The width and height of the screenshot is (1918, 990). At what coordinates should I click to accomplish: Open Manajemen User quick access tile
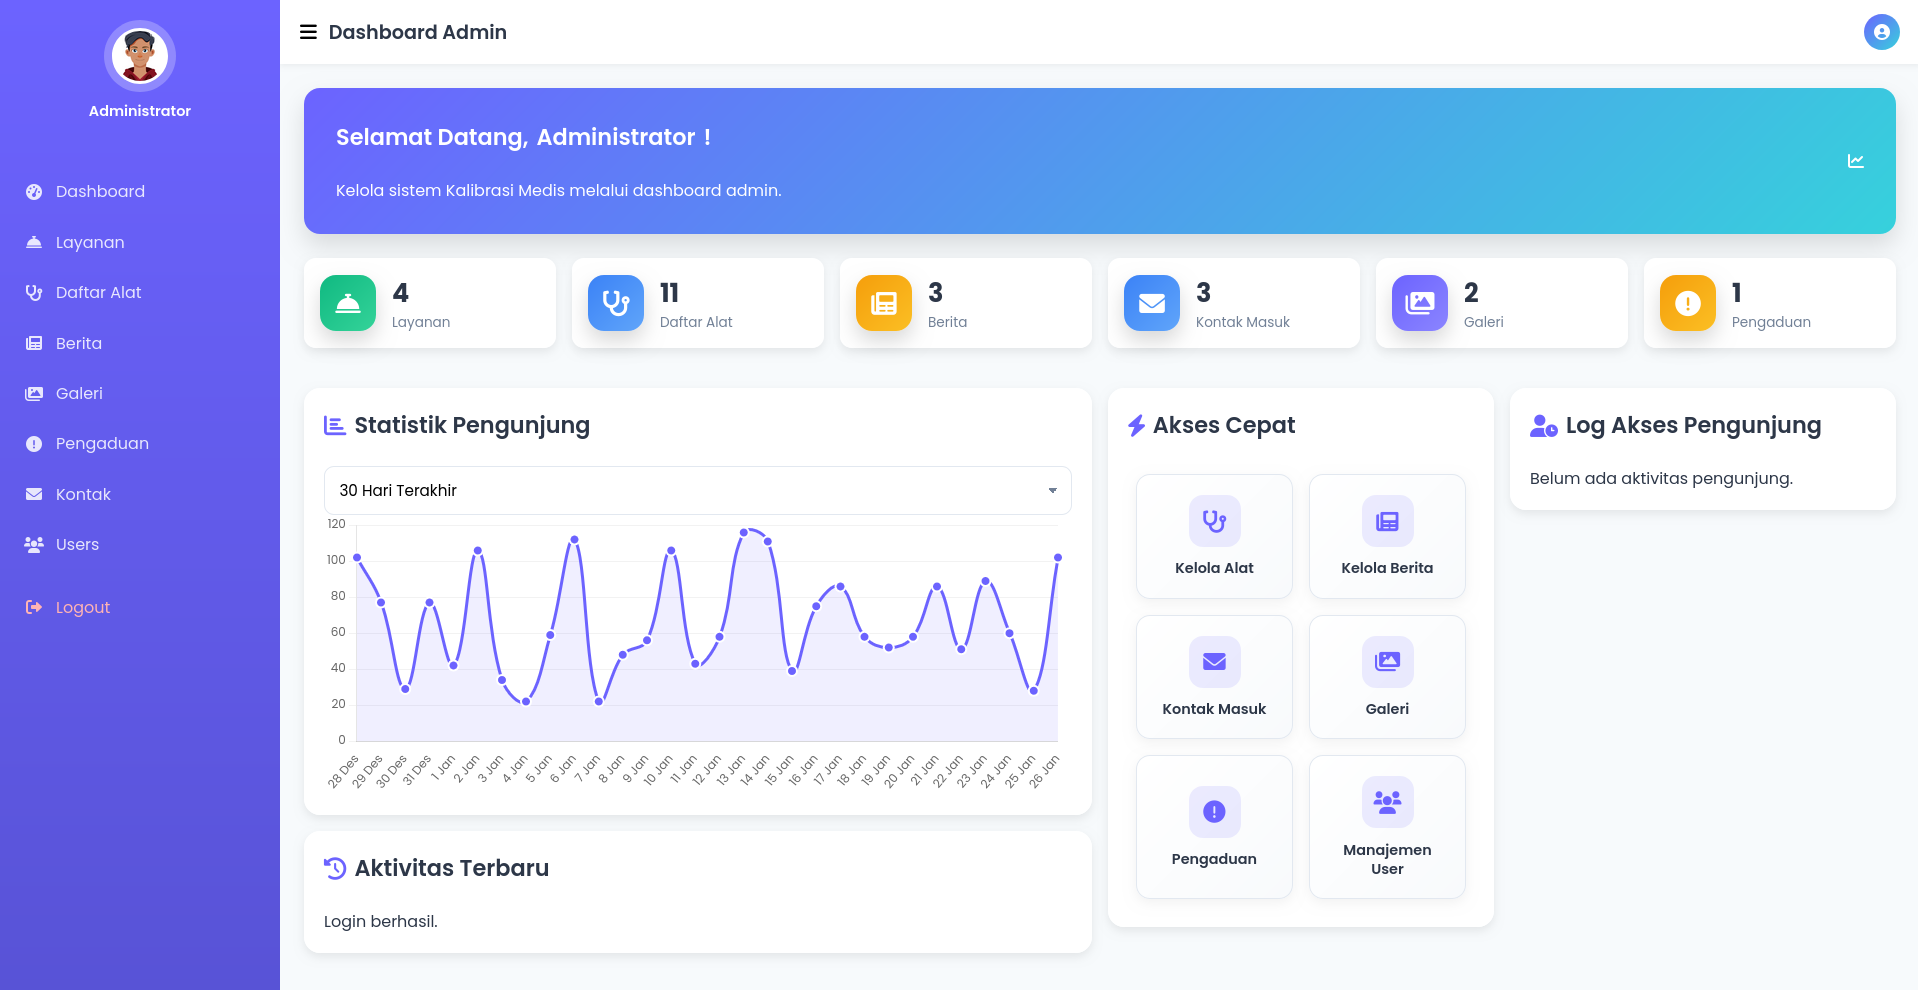pyautogui.click(x=1387, y=827)
